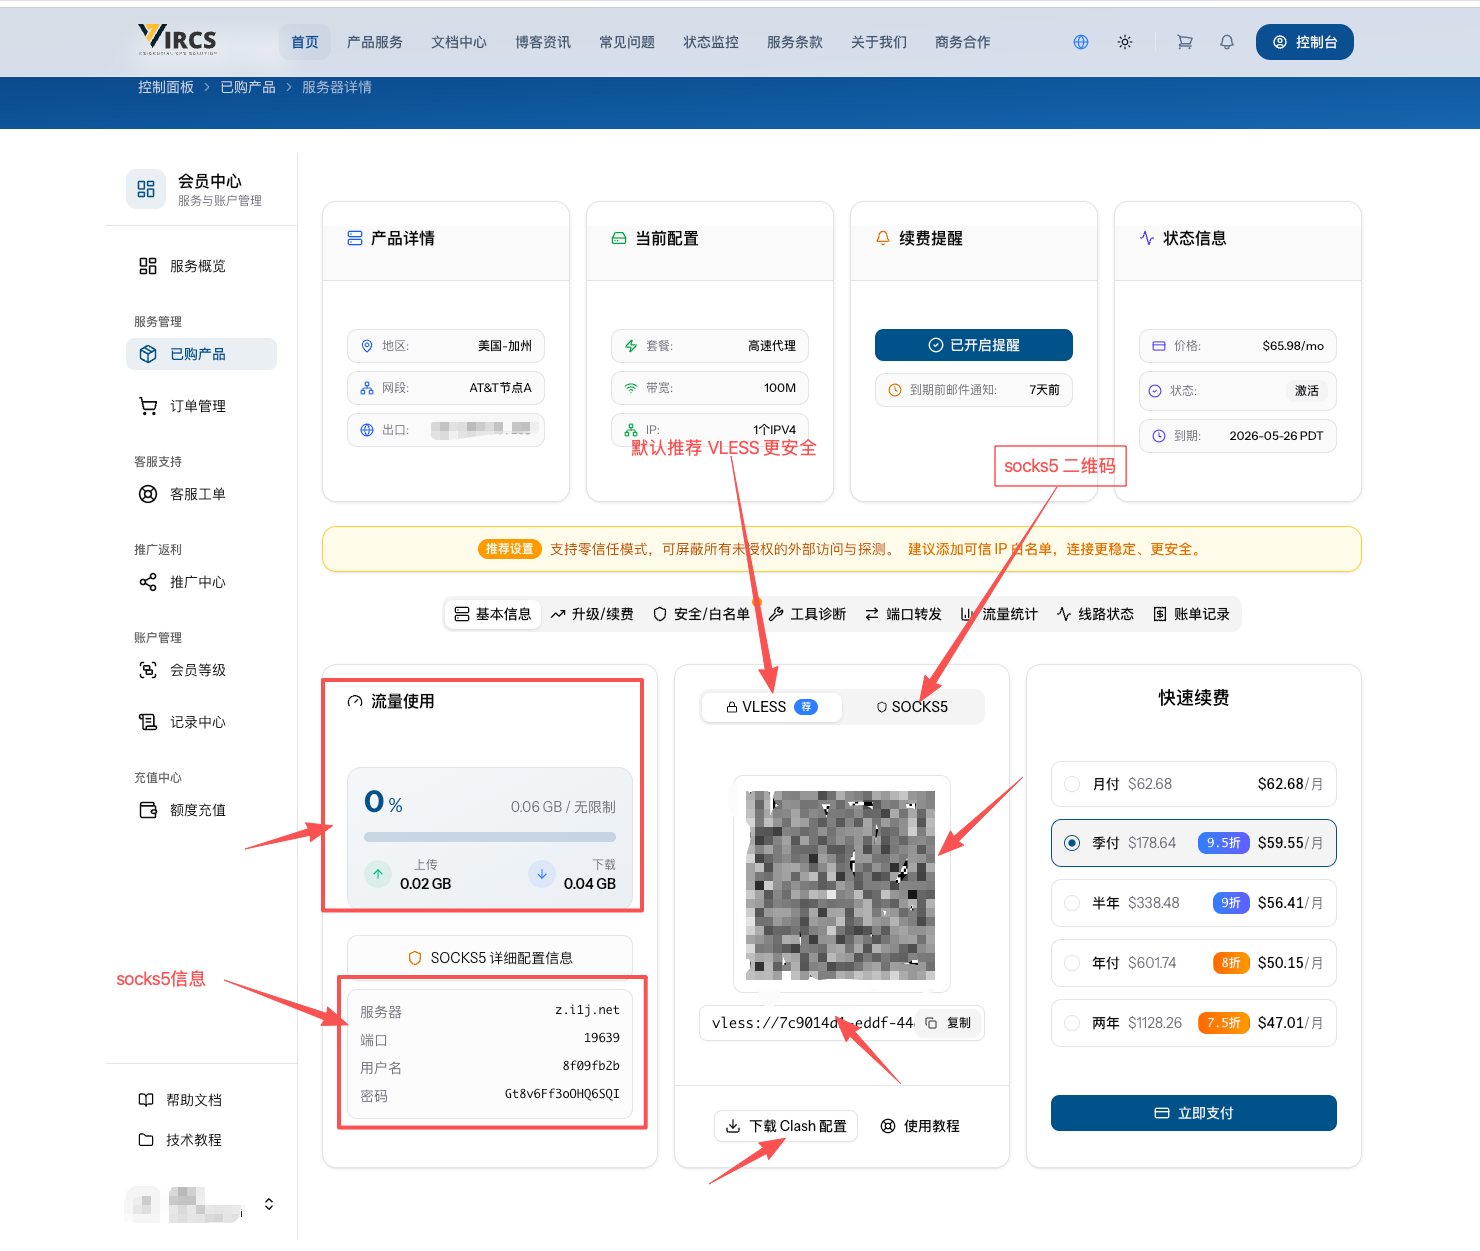Open the 商务合作 menu item

(963, 42)
